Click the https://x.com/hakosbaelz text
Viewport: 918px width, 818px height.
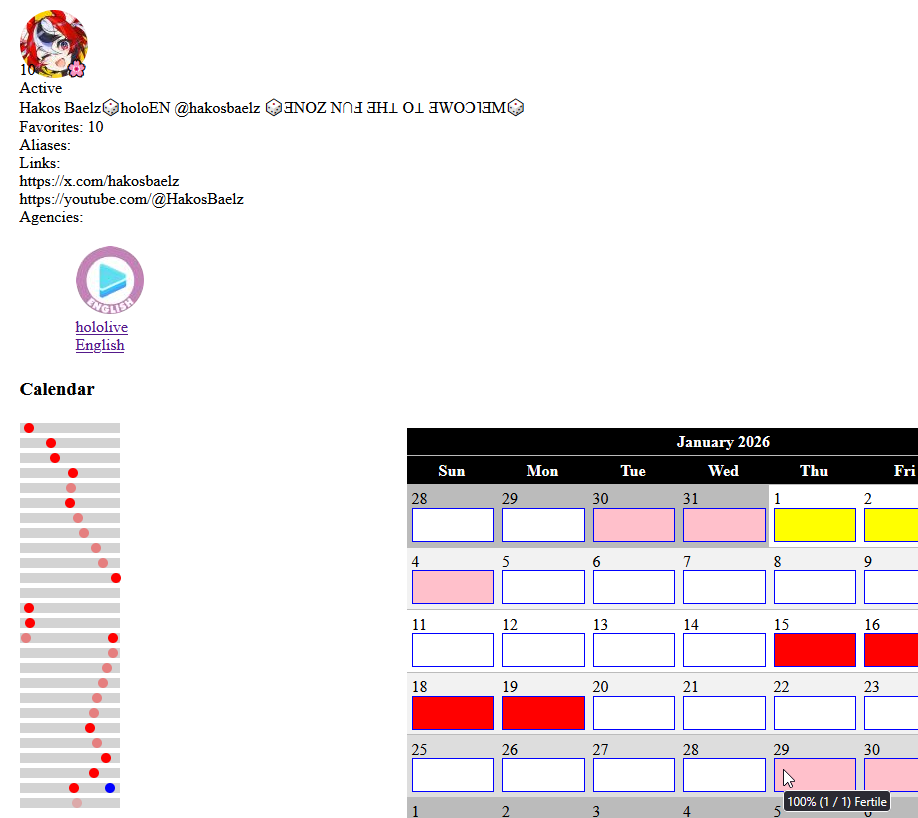click(99, 181)
